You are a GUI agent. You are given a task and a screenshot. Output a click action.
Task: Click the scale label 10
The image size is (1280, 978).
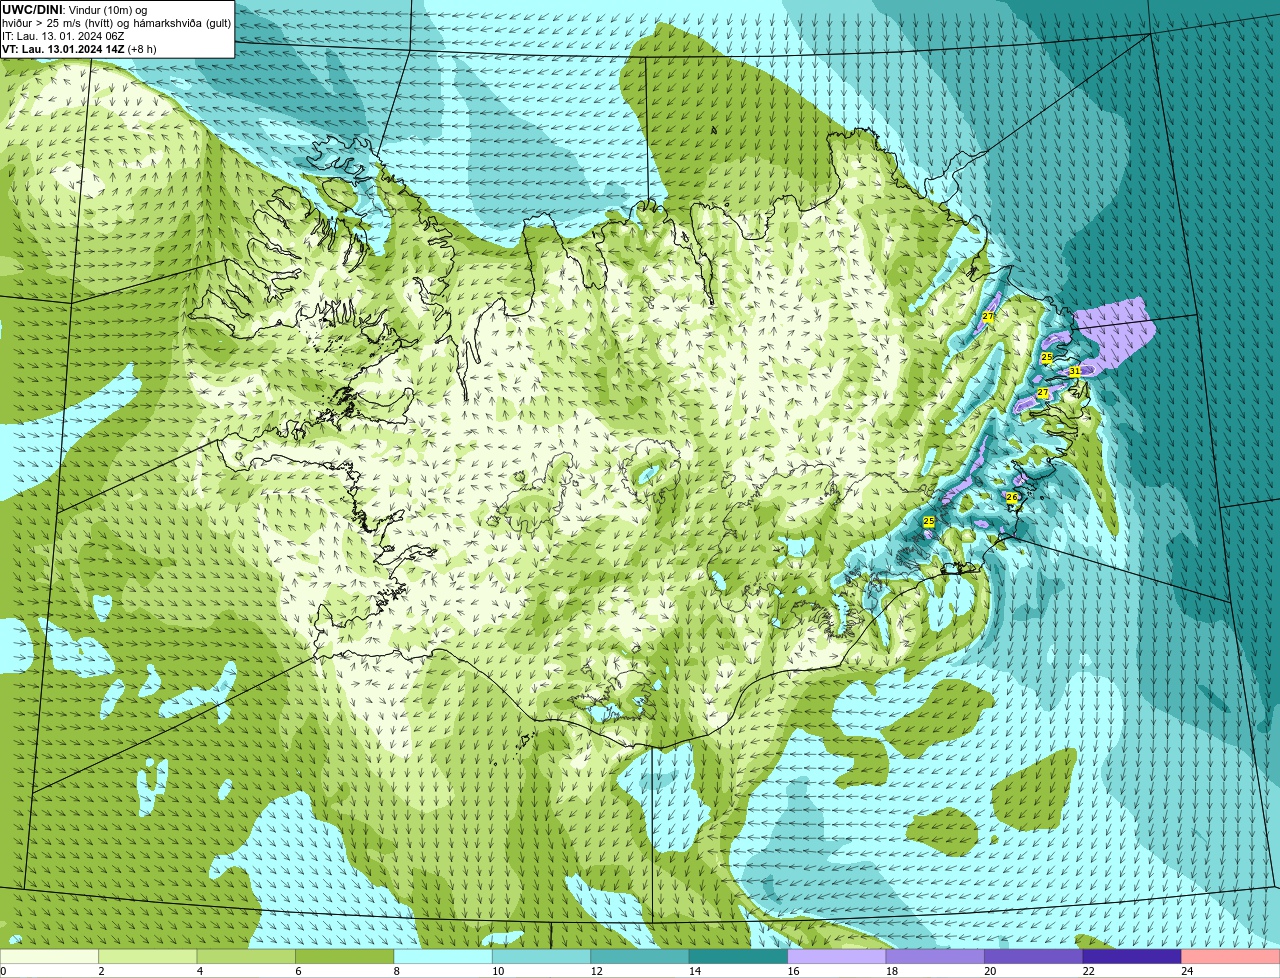[498, 971]
